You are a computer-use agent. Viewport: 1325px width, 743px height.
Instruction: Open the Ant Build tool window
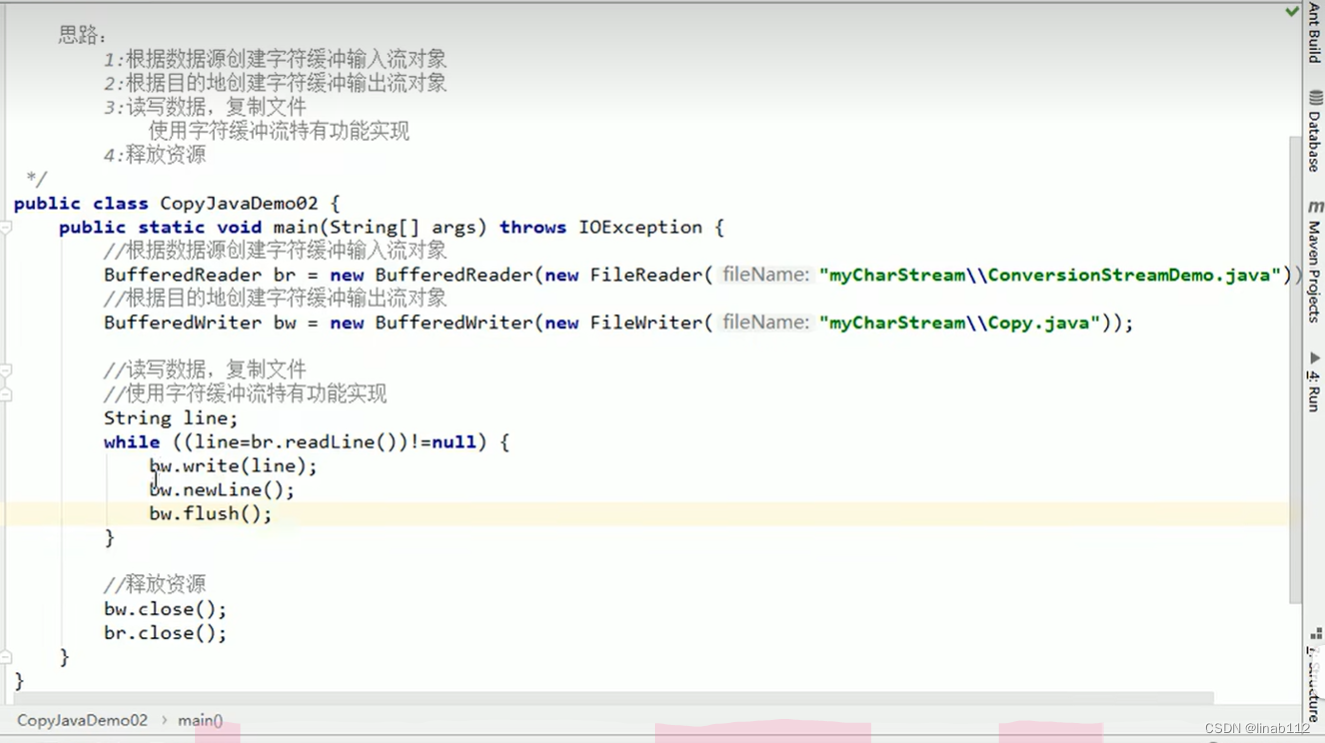[x=1314, y=34]
